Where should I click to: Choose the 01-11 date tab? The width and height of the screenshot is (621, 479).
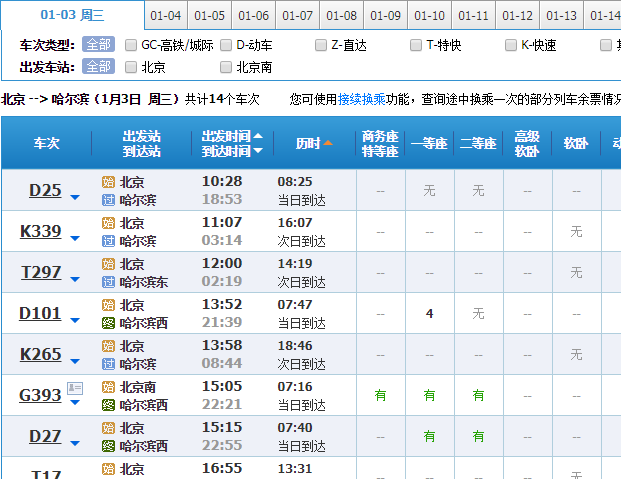click(x=474, y=15)
